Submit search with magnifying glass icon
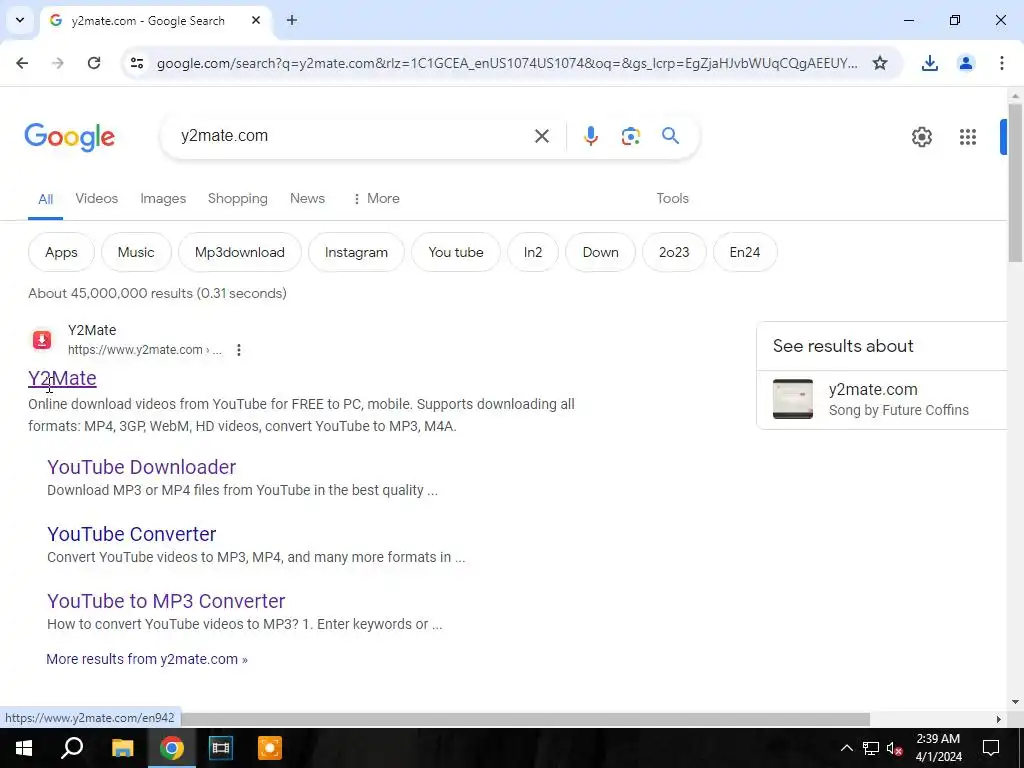The image size is (1024, 768). pos(670,136)
